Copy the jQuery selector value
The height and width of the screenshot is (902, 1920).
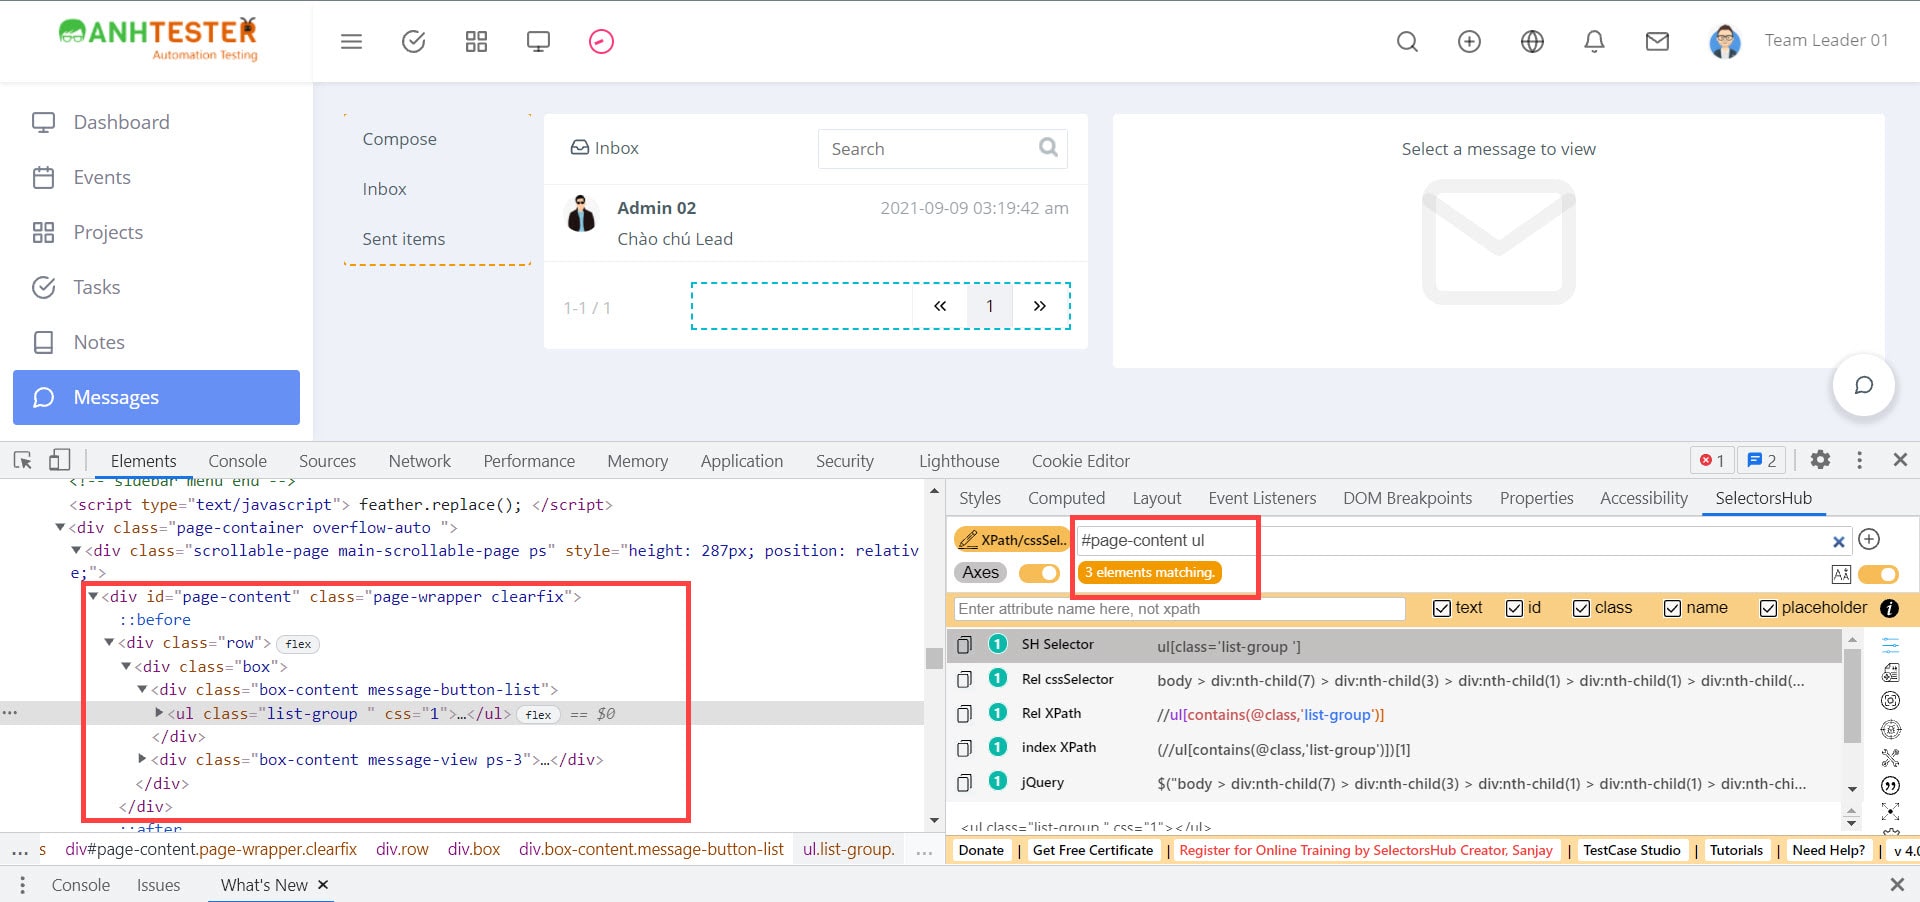click(x=964, y=782)
